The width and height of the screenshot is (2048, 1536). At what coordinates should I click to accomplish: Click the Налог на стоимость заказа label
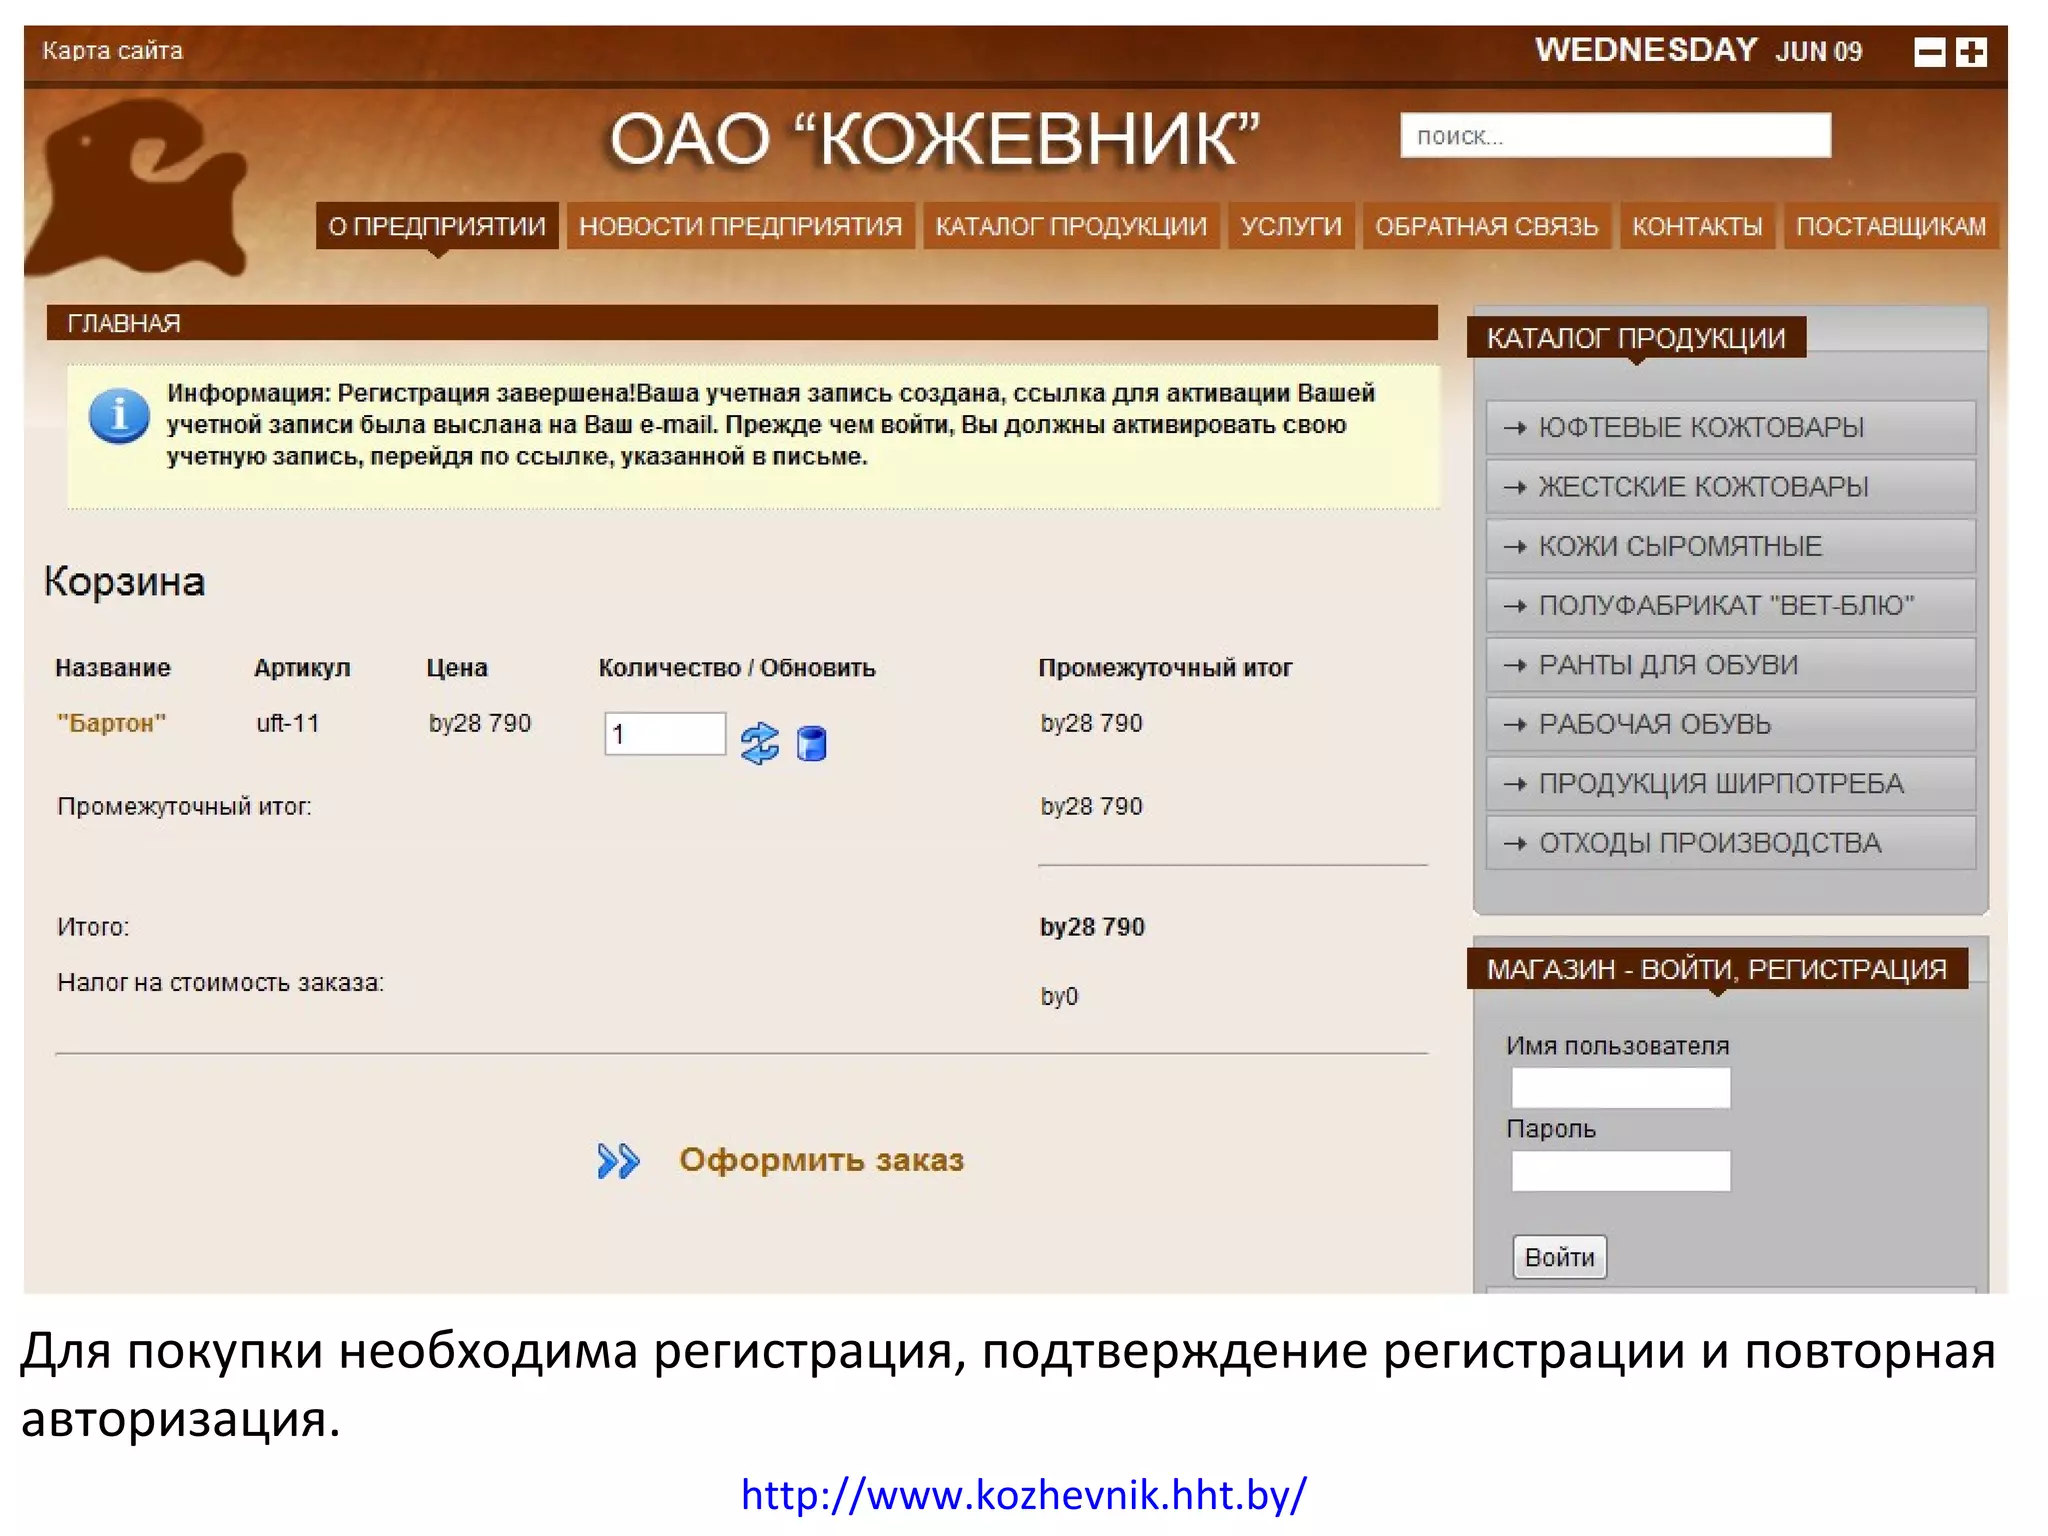[x=221, y=983]
